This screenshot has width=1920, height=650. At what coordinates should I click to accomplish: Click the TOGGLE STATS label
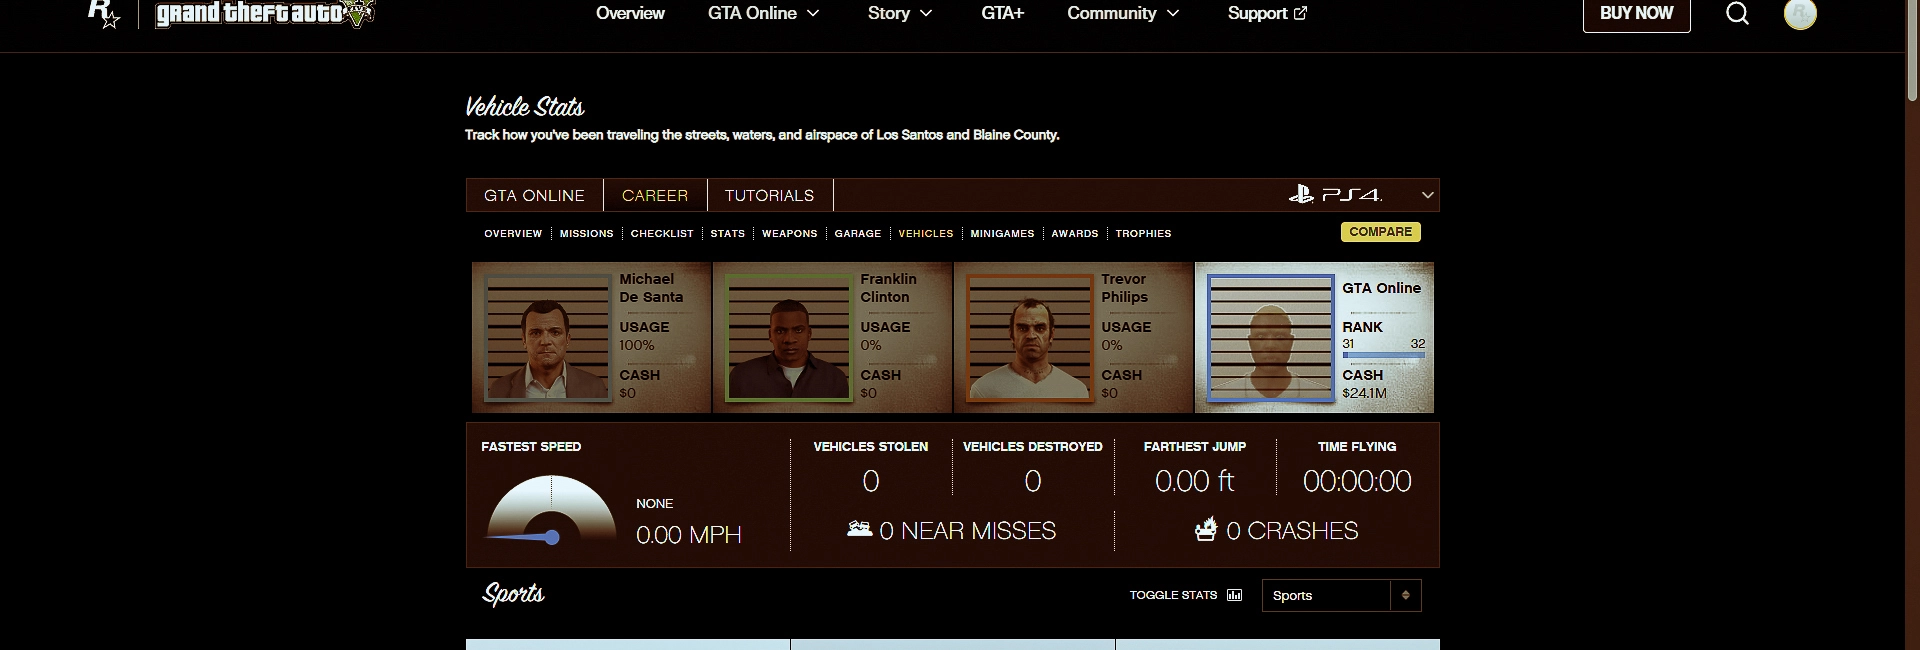(x=1173, y=595)
